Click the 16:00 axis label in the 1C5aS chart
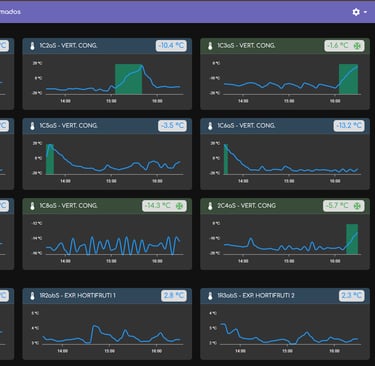The height and width of the screenshot is (366, 375). 157,181
